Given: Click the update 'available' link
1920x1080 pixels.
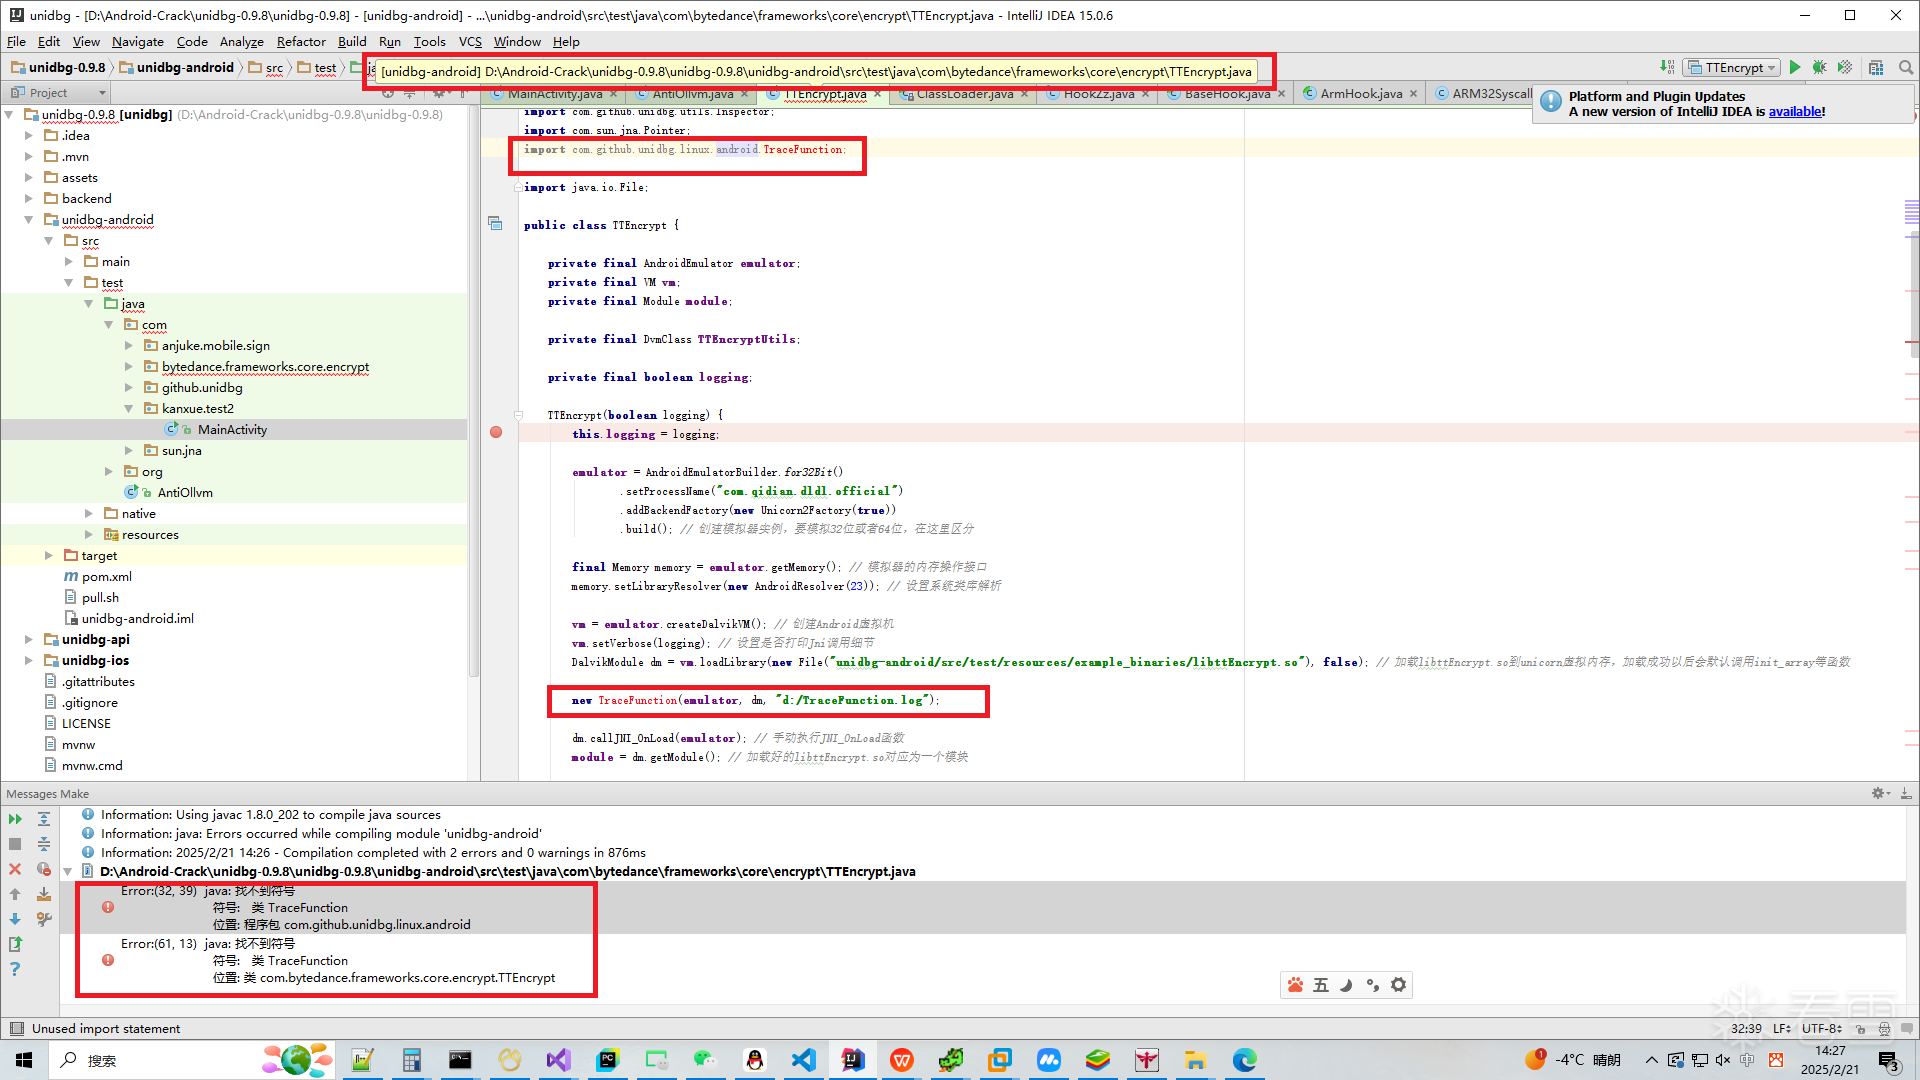Looking at the screenshot, I should (x=1795, y=111).
